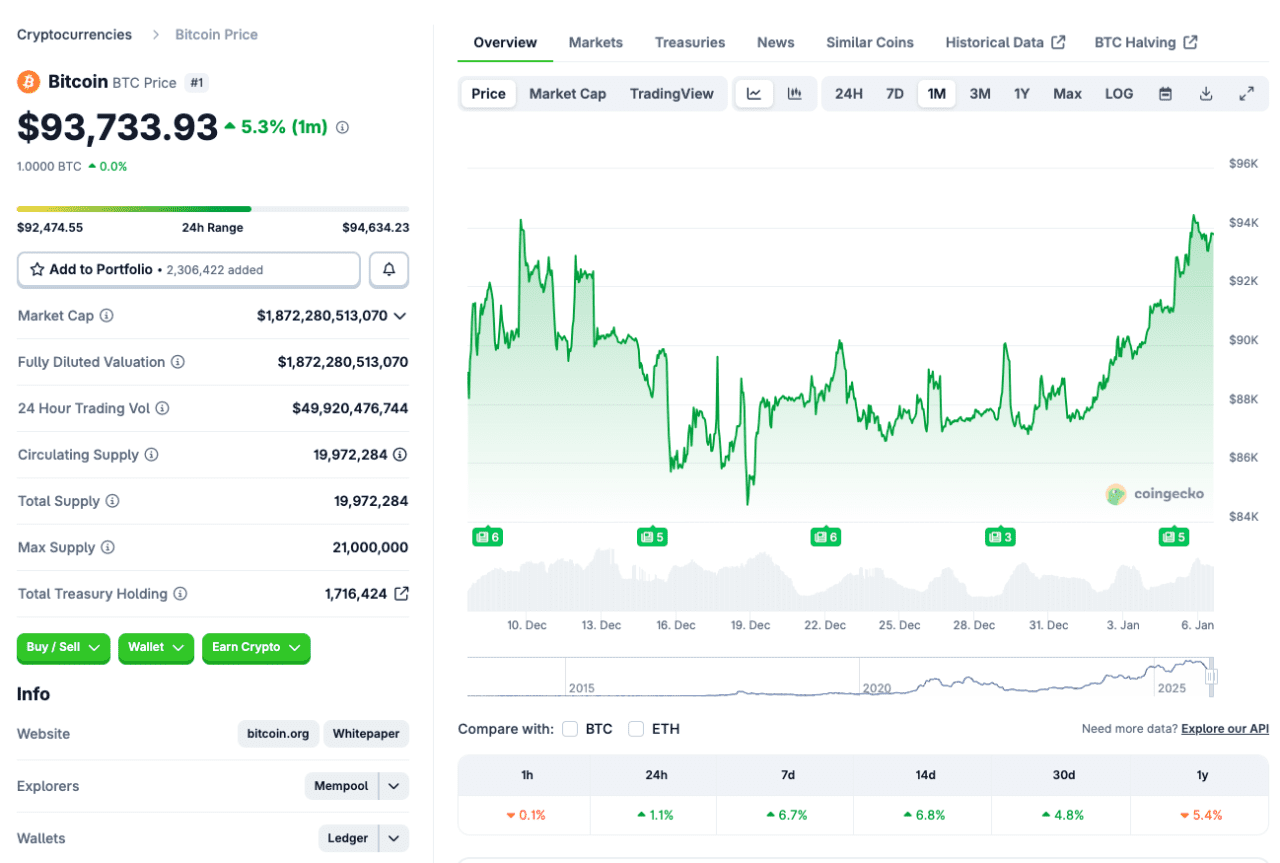This screenshot has height=863, width=1280.
Task: Expand chart to fullscreen icon
Action: point(1247,94)
